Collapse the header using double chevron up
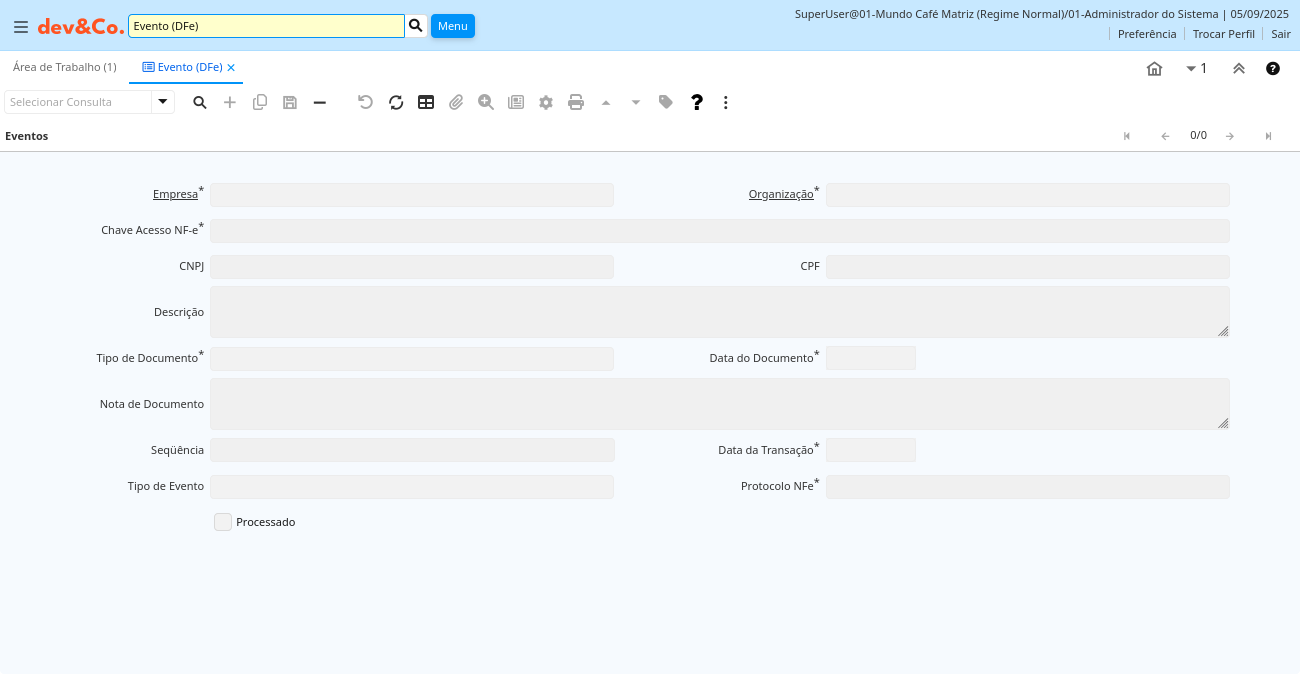The width and height of the screenshot is (1300, 674). 1238,69
